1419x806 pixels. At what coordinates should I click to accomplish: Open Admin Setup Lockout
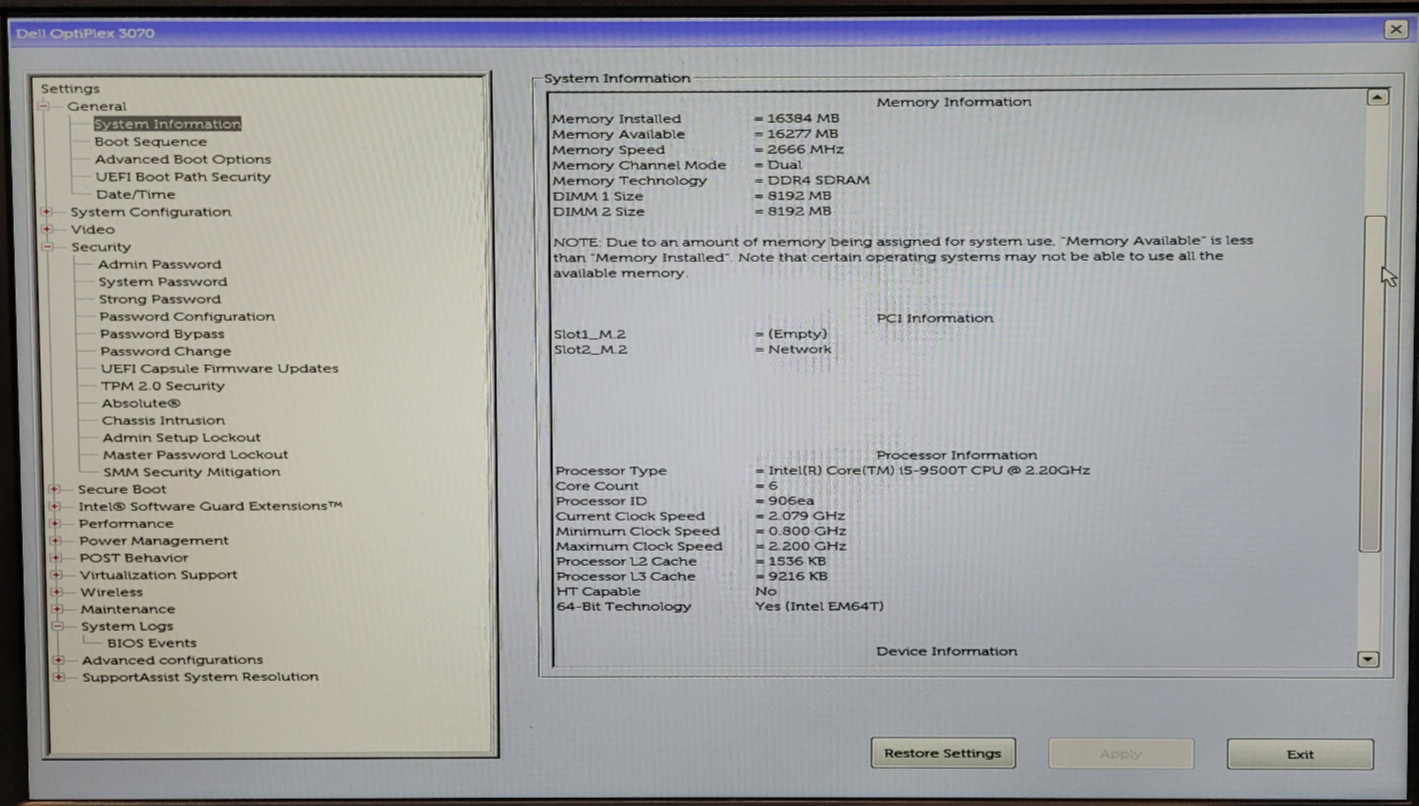[181, 437]
